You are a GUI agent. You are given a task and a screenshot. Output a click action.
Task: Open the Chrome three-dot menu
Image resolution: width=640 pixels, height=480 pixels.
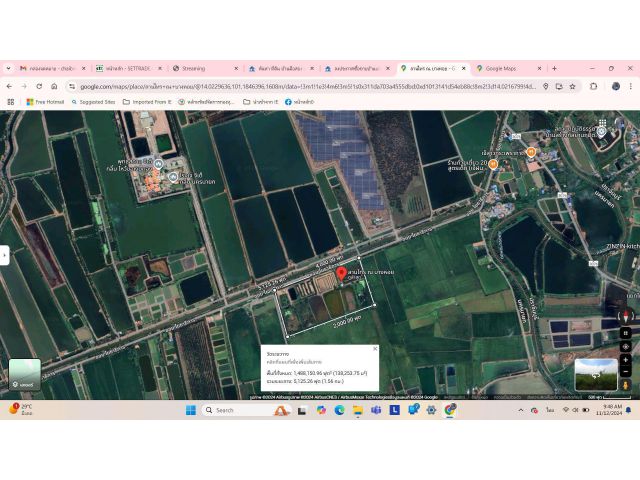pyautogui.click(x=630, y=86)
